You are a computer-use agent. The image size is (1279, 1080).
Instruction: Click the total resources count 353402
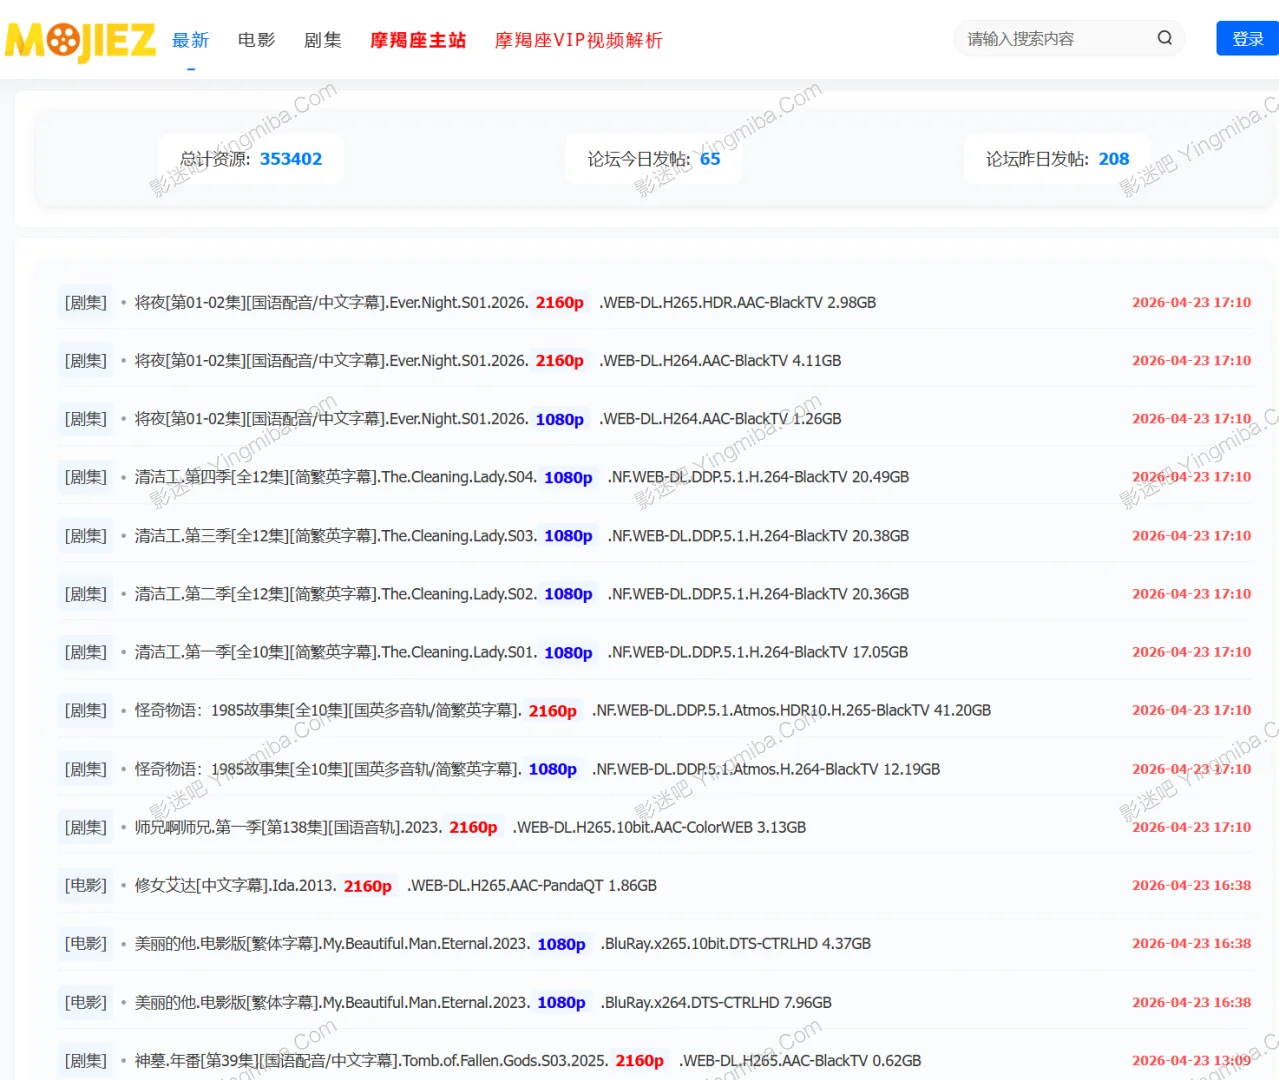[x=291, y=158]
